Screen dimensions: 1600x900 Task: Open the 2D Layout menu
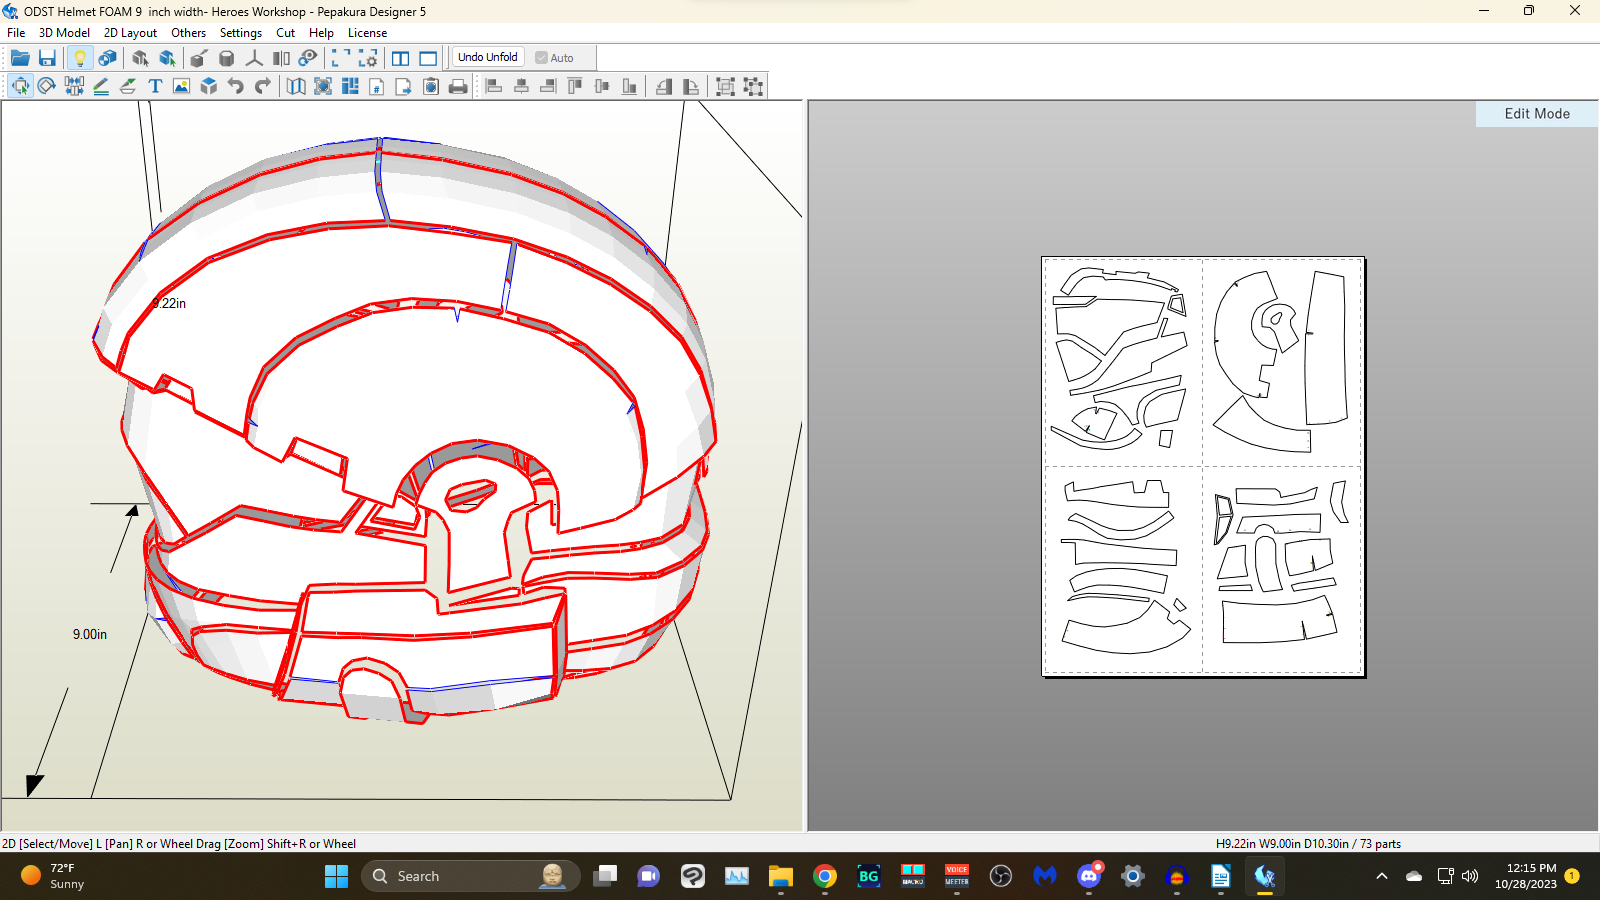[130, 33]
